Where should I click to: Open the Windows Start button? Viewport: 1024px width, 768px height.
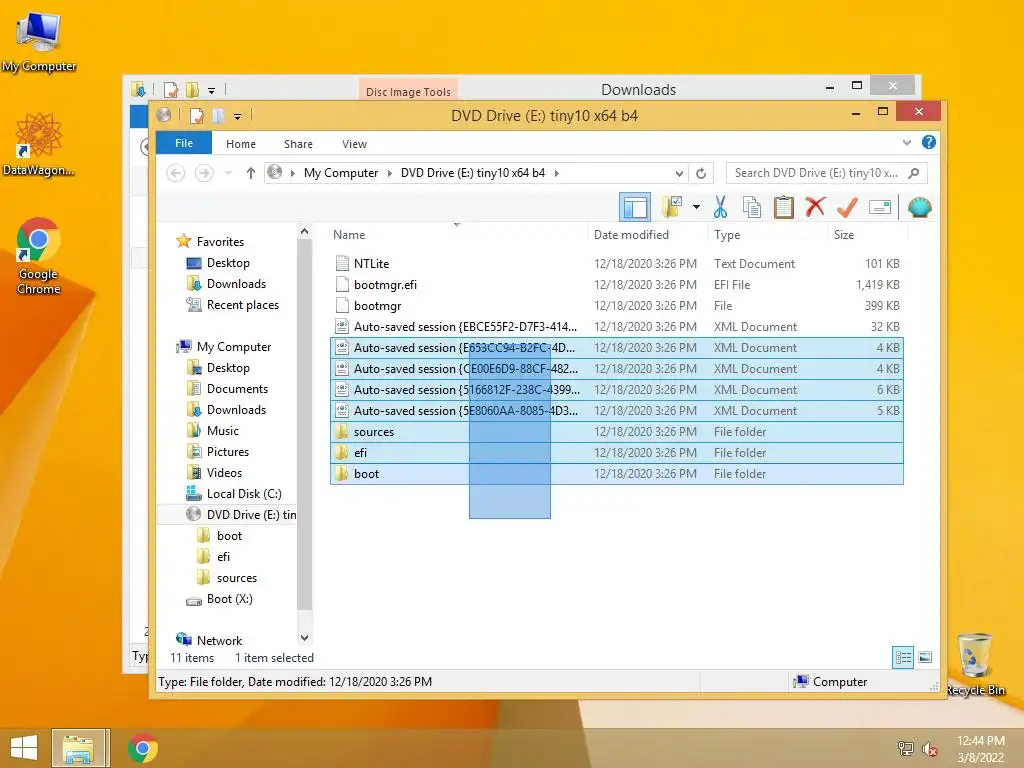[24, 748]
